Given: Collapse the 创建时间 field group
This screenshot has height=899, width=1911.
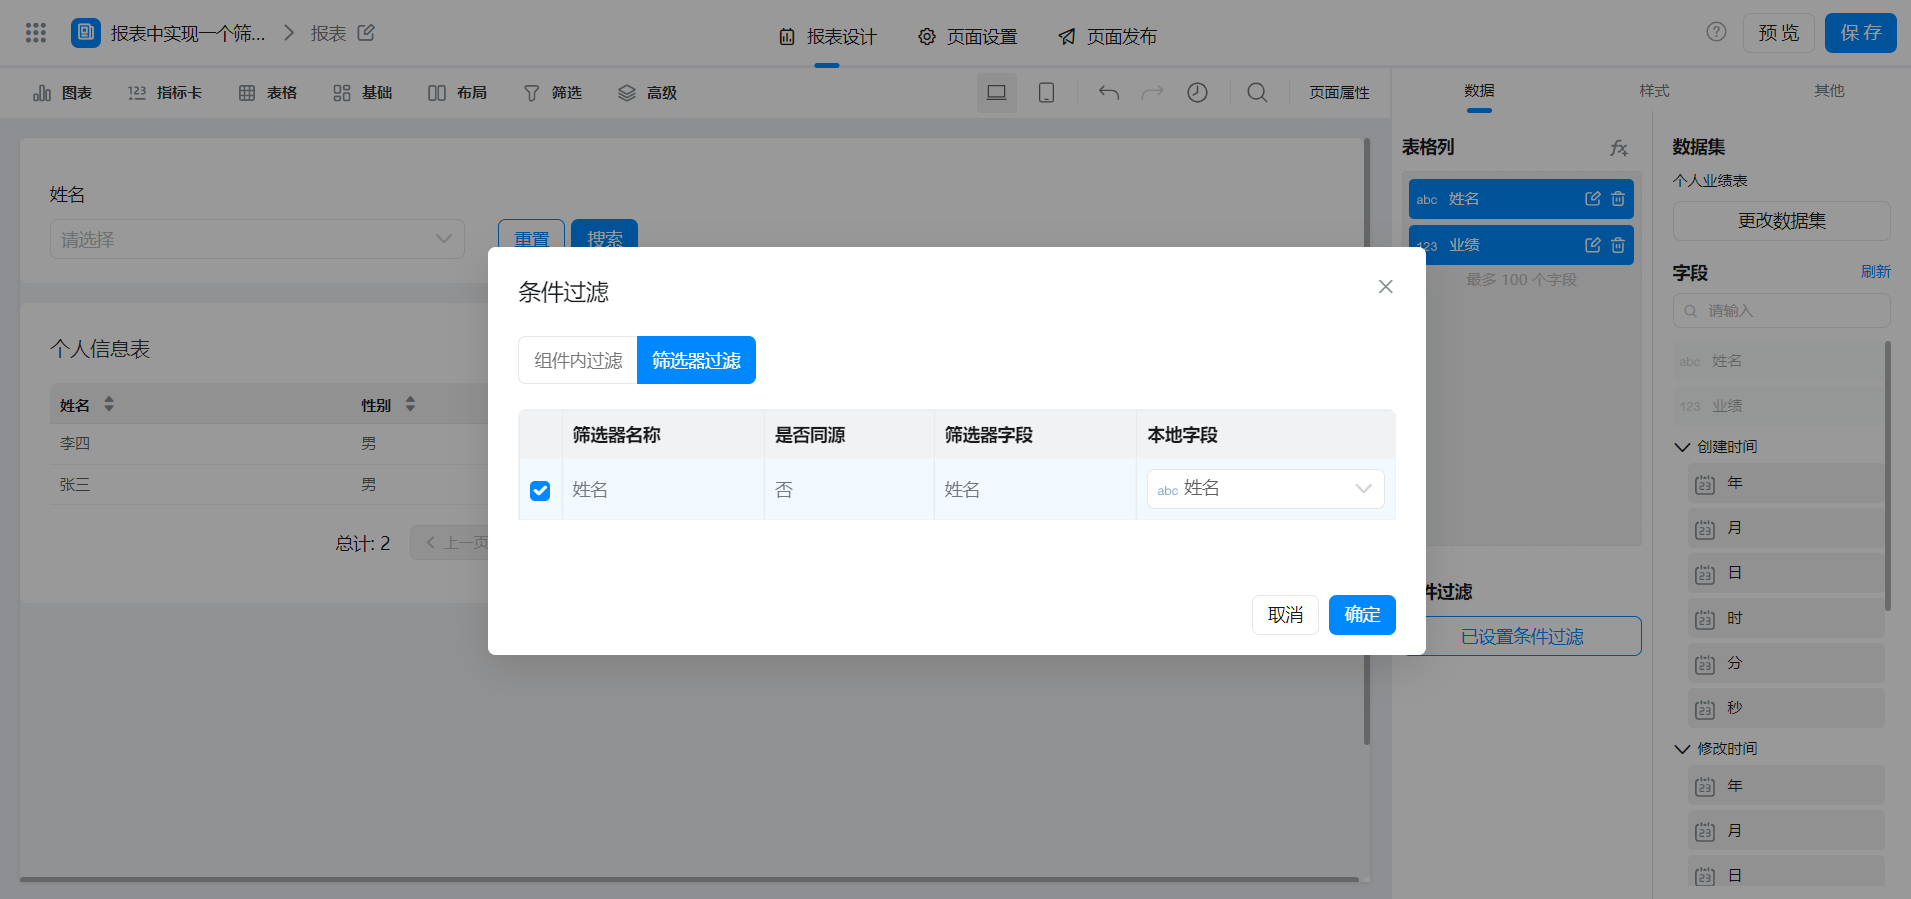Looking at the screenshot, I should (x=1682, y=447).
